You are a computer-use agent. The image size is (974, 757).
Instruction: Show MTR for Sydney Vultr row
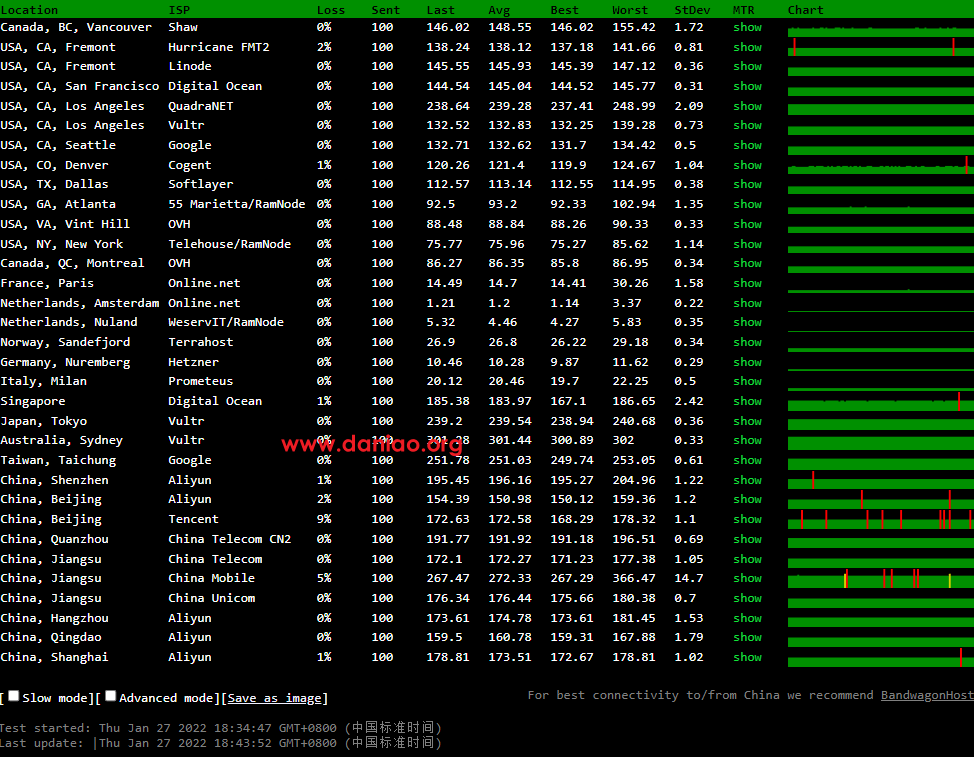747,440
